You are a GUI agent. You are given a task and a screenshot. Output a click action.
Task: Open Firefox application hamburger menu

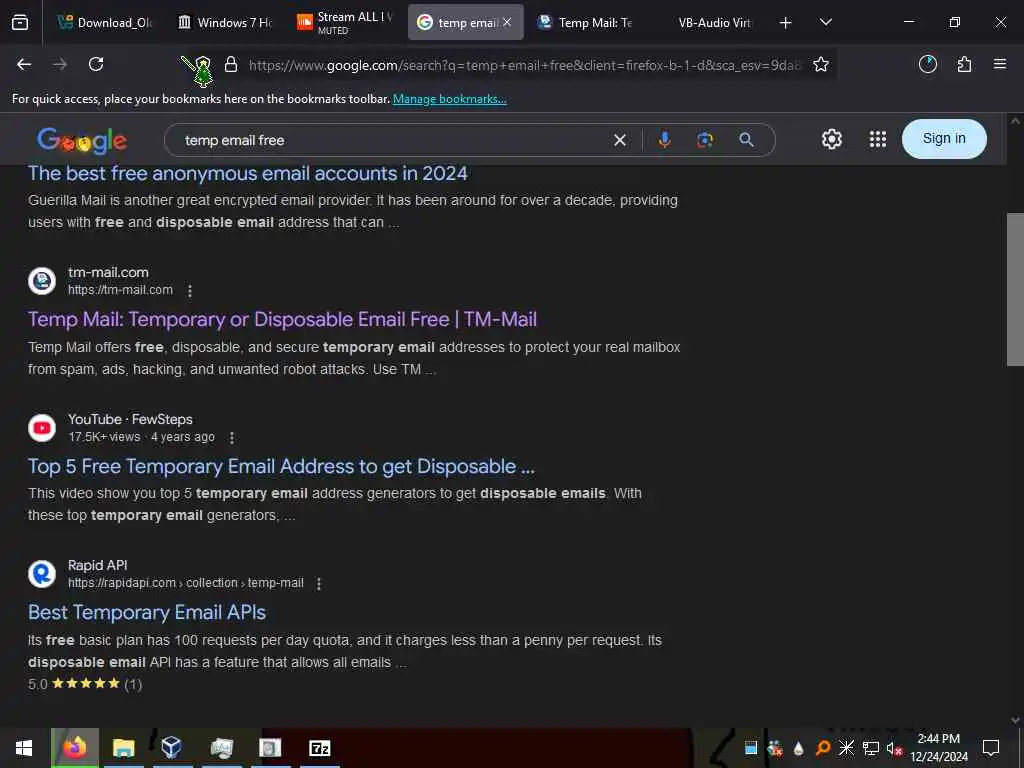pyautogui.click(x=1000, y=64)
